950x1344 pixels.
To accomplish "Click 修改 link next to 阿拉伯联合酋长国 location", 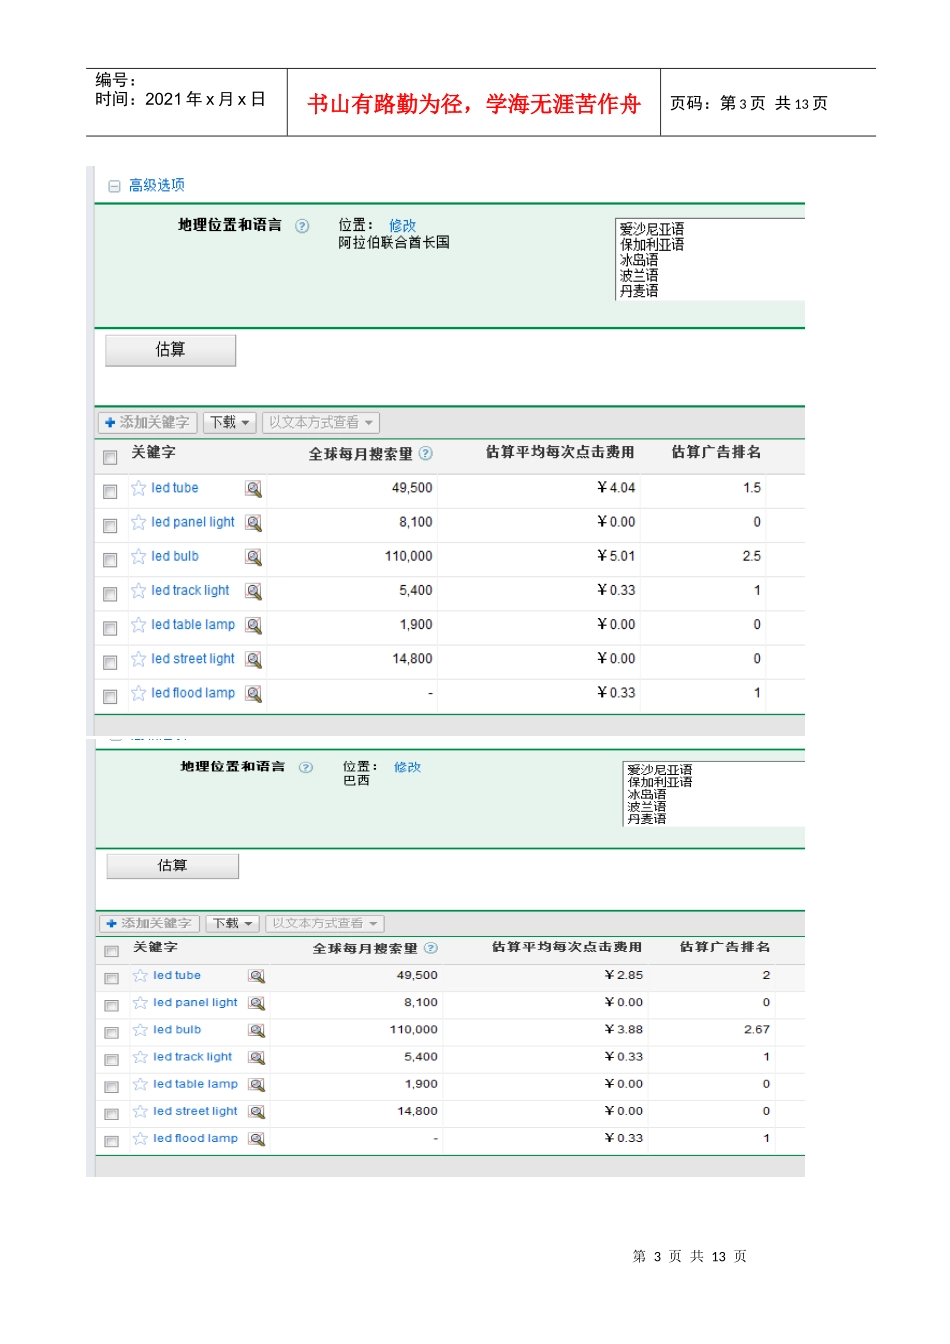I will pyautogui.click(x=403, y=226).
